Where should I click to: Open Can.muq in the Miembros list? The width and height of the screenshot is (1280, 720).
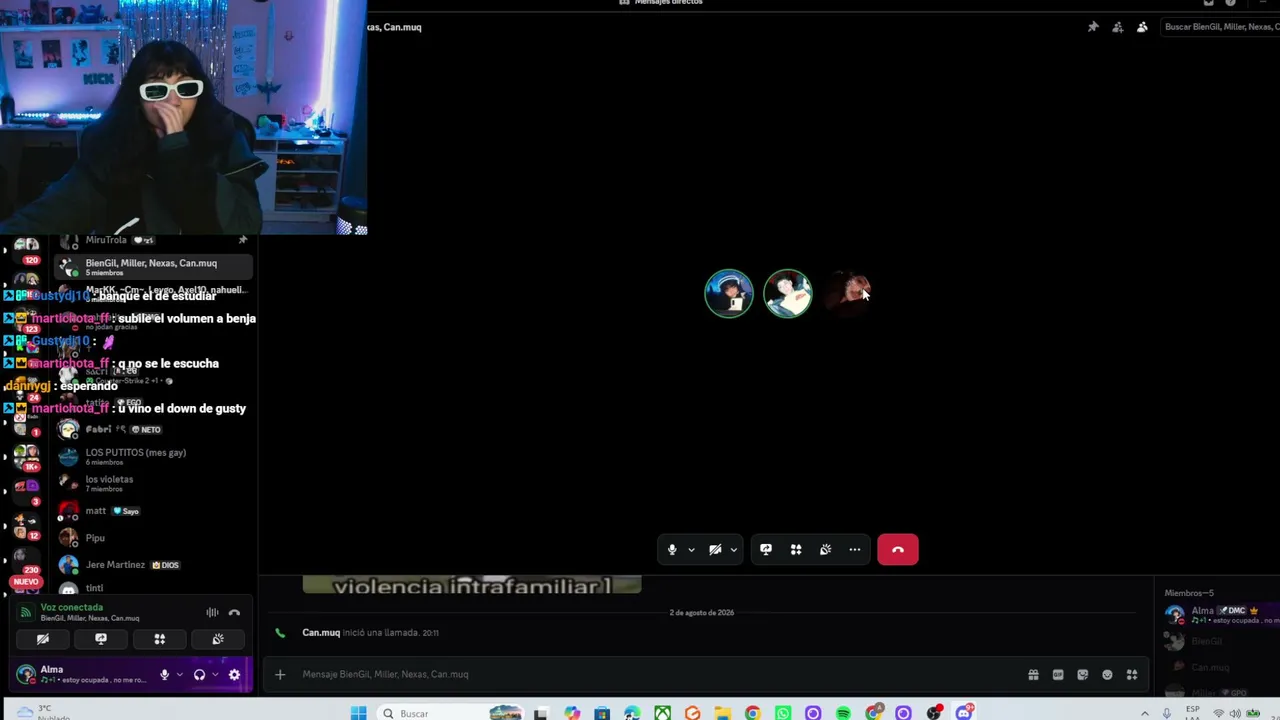point(1221,667)
